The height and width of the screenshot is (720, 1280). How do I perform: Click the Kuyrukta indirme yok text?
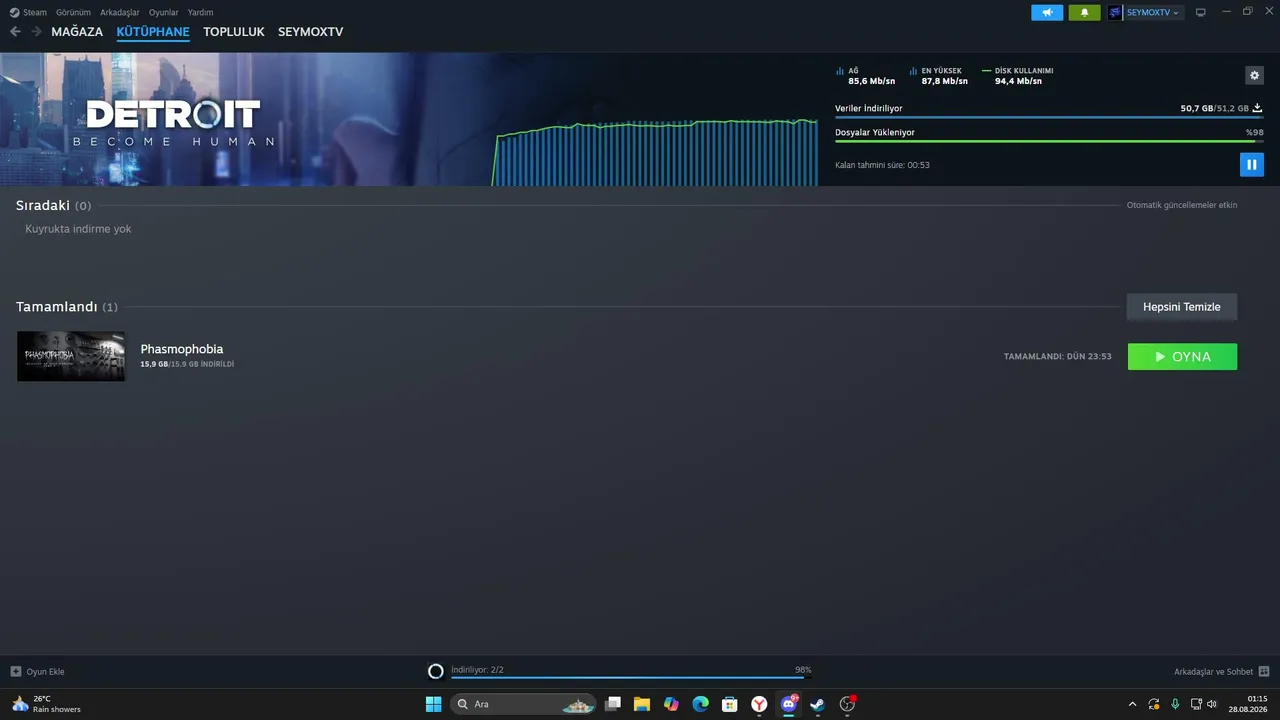pyautogui.click(x=78, y=229)
